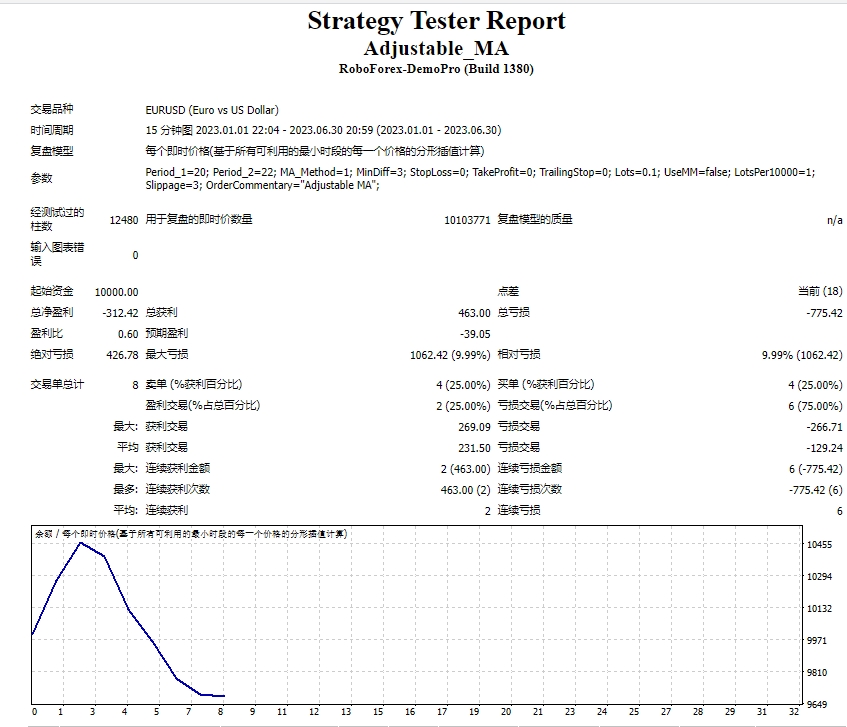
Task: Click the "连续亏损次数" label
Action: [529, 490]
